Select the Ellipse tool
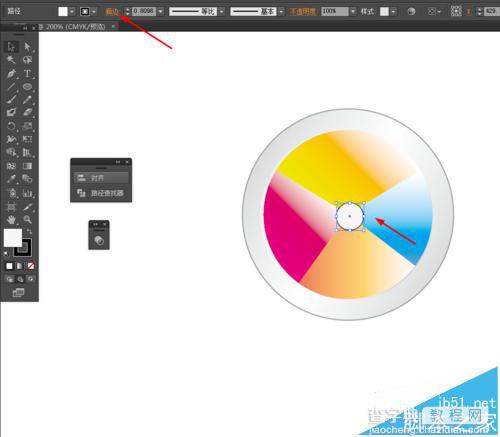This screenshot has width=500, height=437. point(27,87)
